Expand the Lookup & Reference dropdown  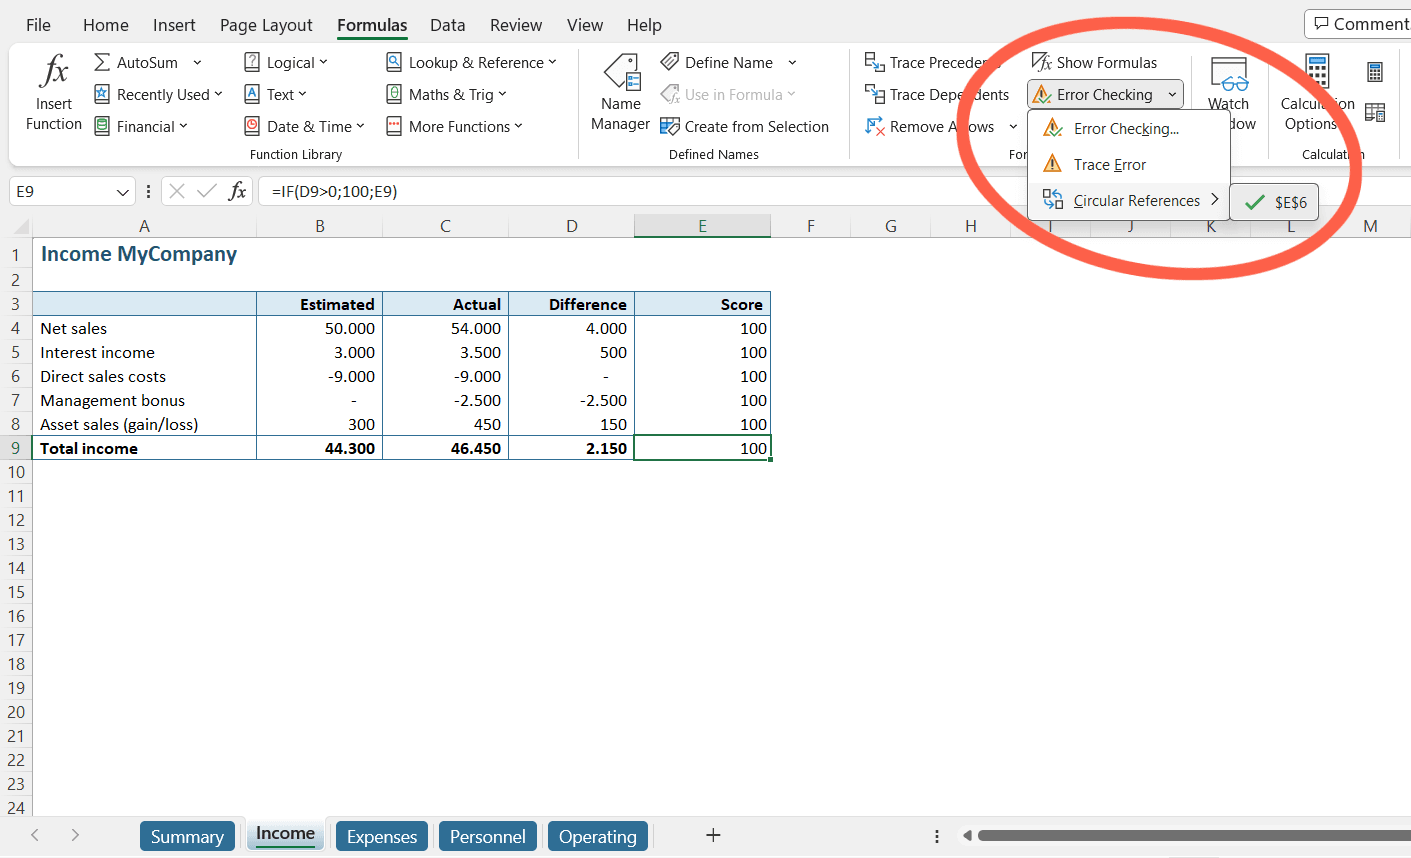[x=552, y=63]
